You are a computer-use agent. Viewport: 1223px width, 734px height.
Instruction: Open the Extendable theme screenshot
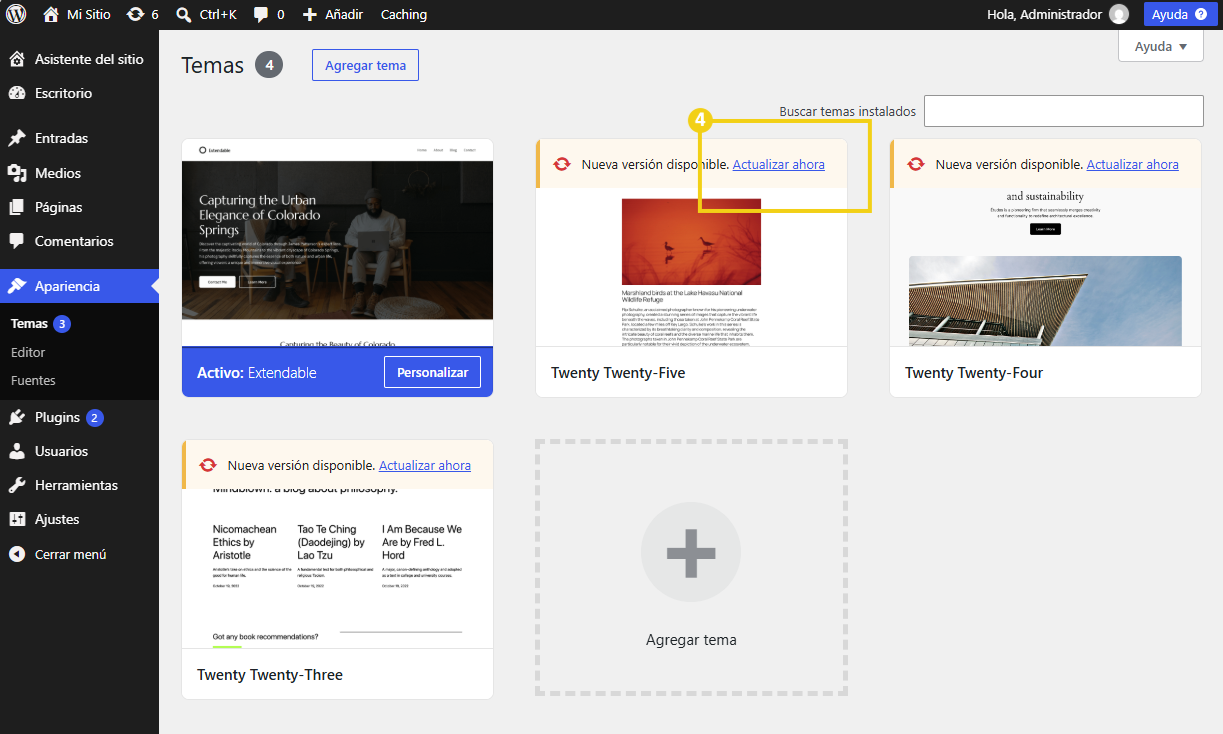tap(338, 243)
